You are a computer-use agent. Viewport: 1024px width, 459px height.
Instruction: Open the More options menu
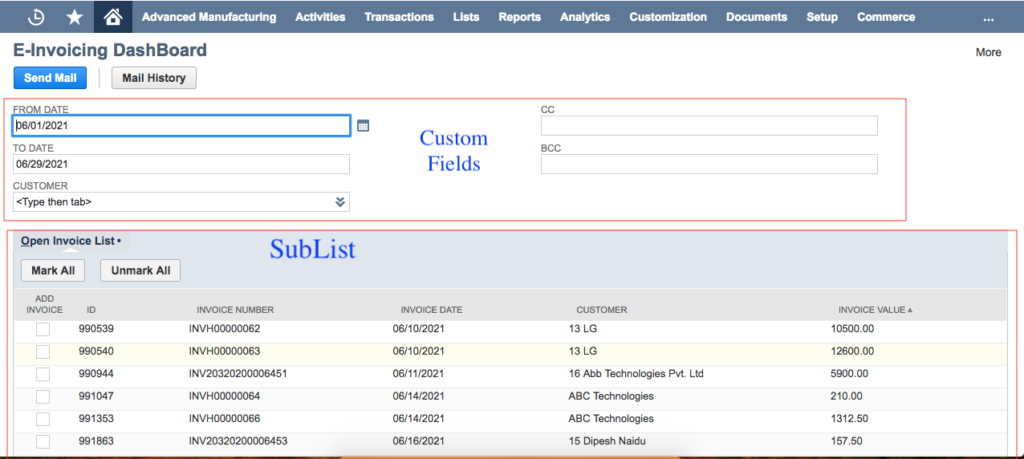click(x=988, y=52)
